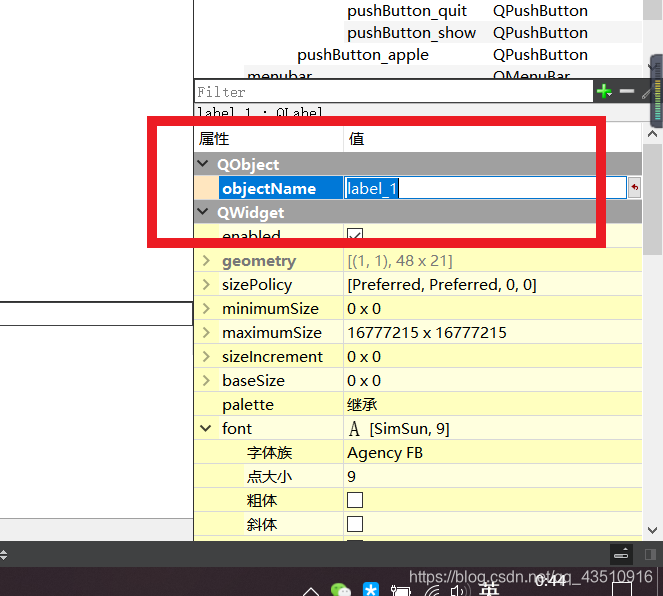
Task: Expand the geometry property
Action: (206, 260)
